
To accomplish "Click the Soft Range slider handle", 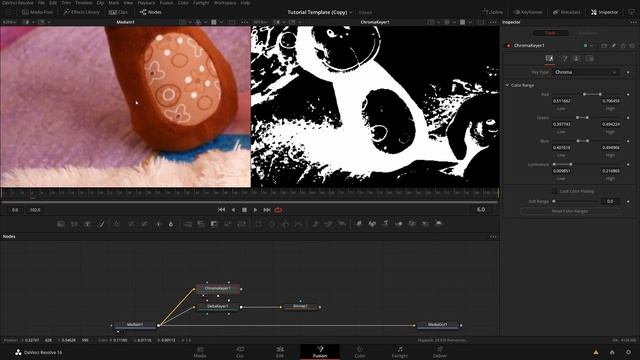I will [554, 201].
